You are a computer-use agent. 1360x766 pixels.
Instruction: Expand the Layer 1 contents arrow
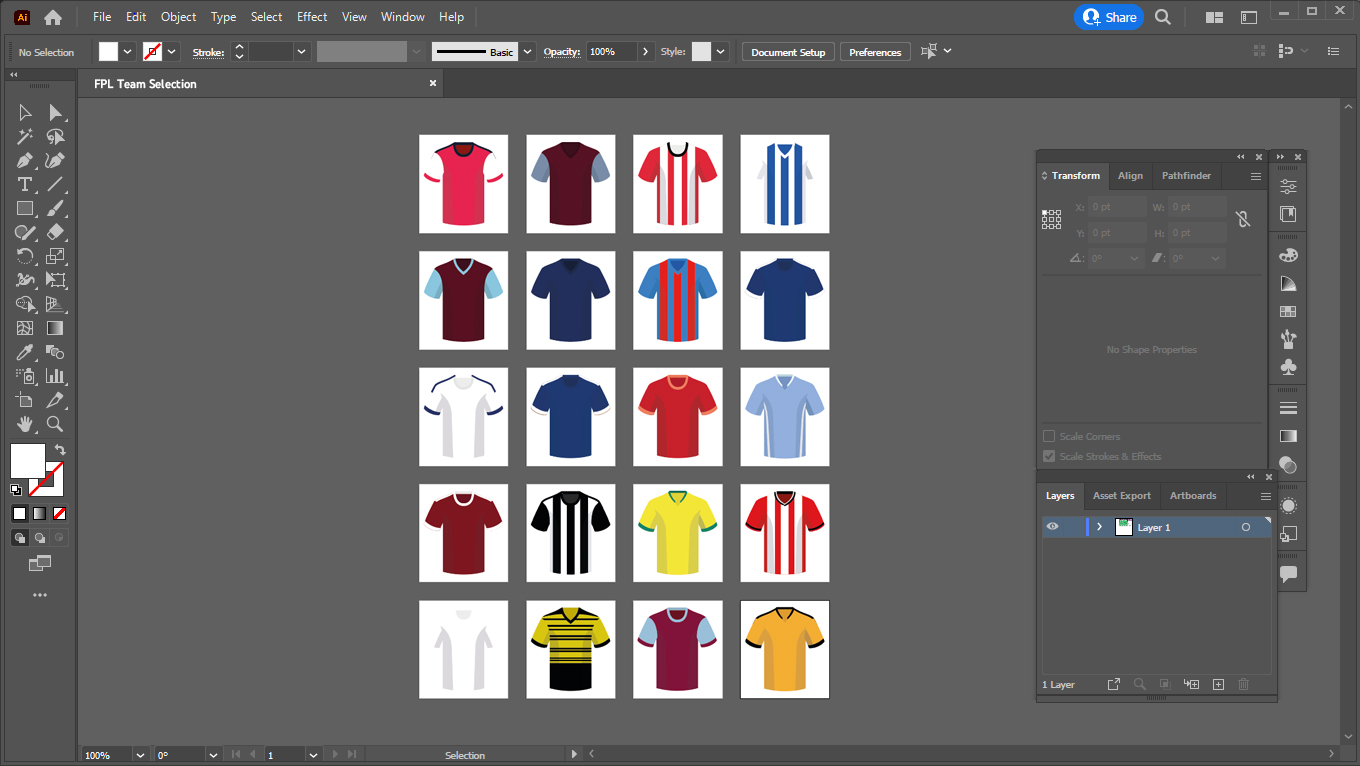click(1099, 526)
